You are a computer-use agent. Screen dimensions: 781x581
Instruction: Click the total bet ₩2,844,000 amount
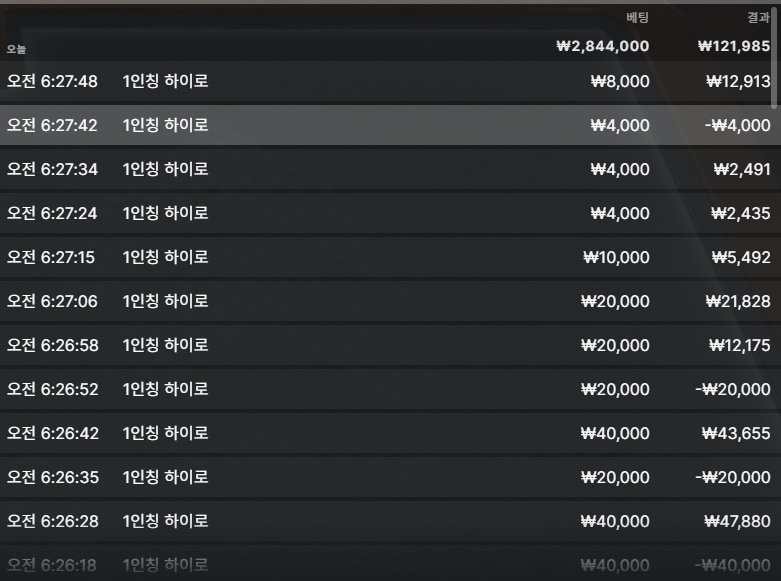603,46
